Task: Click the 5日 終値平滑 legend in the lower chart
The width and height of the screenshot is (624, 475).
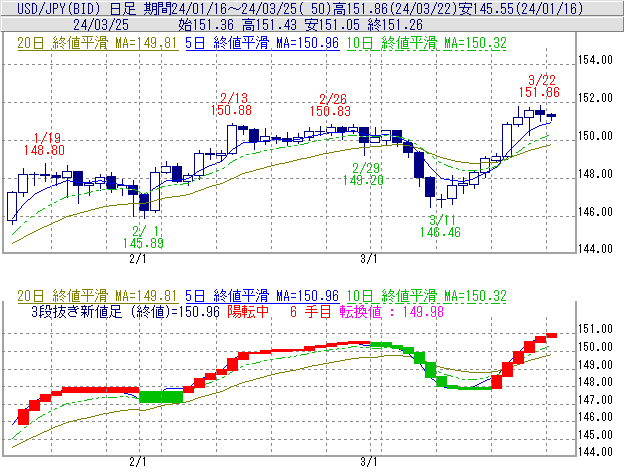Action: pyautogui.click(x=262, y=296)
